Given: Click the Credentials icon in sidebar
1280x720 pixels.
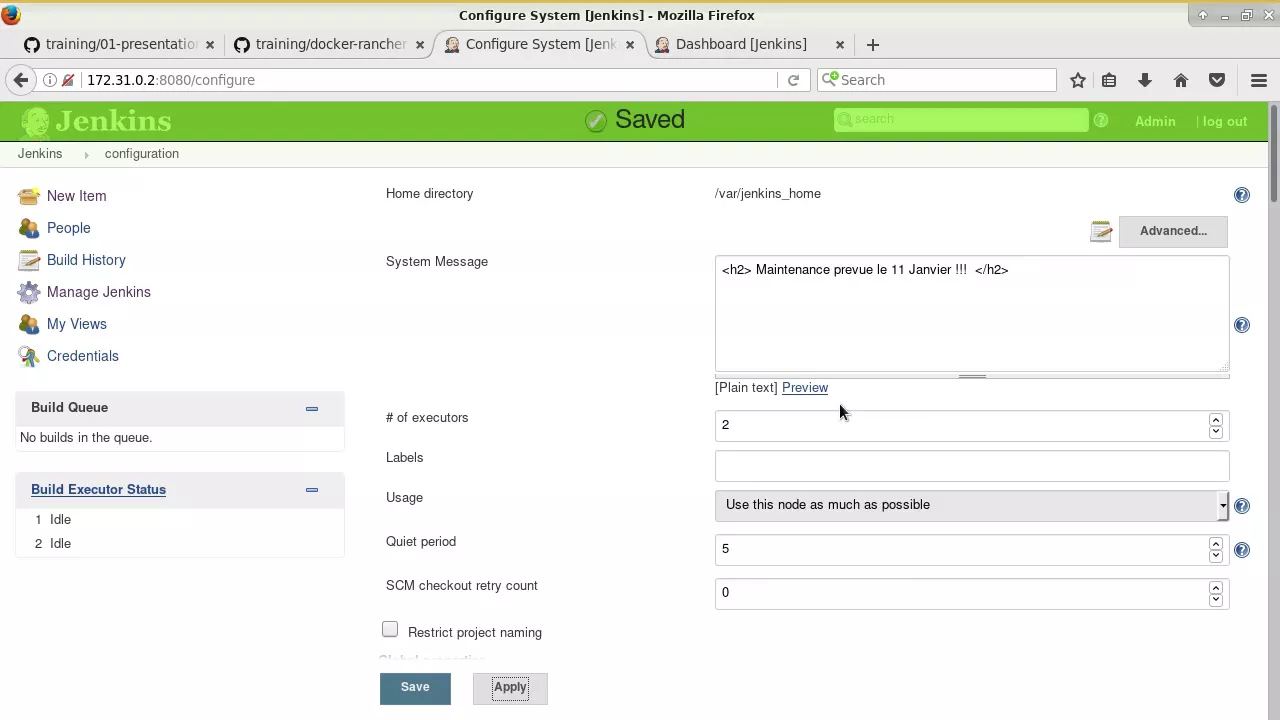Looking at the screenshot, I should [x=29, y=356].
